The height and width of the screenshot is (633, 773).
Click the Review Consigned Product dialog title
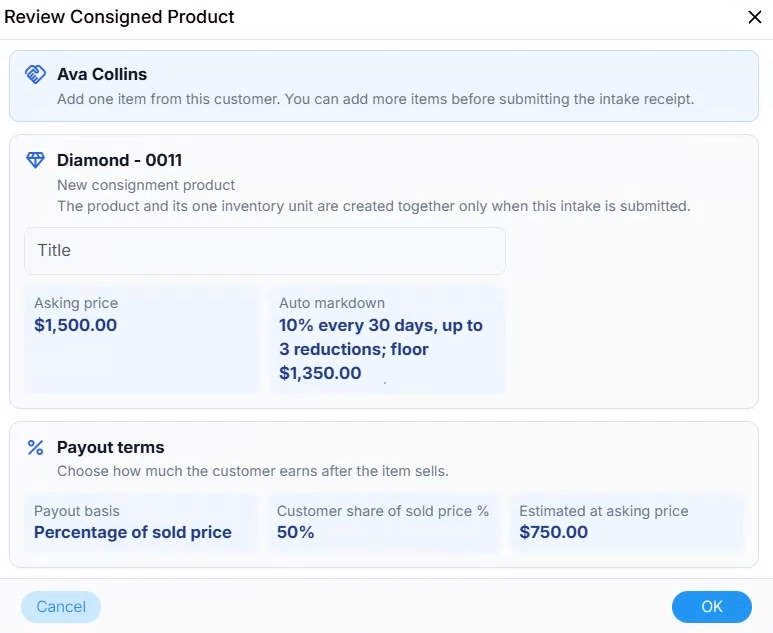[119, 17]
